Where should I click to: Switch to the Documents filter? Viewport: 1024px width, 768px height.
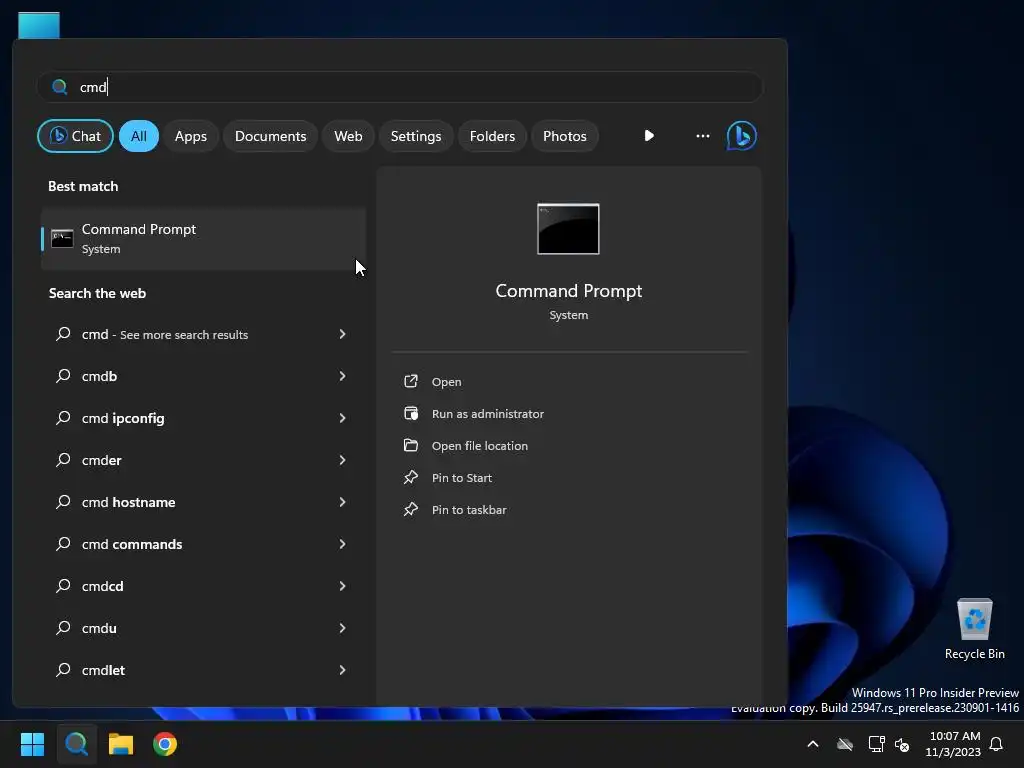pyautogui.click(x=270, y=136)
